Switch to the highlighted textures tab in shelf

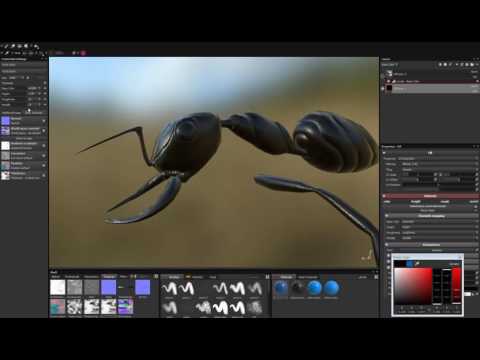(109, 277)
